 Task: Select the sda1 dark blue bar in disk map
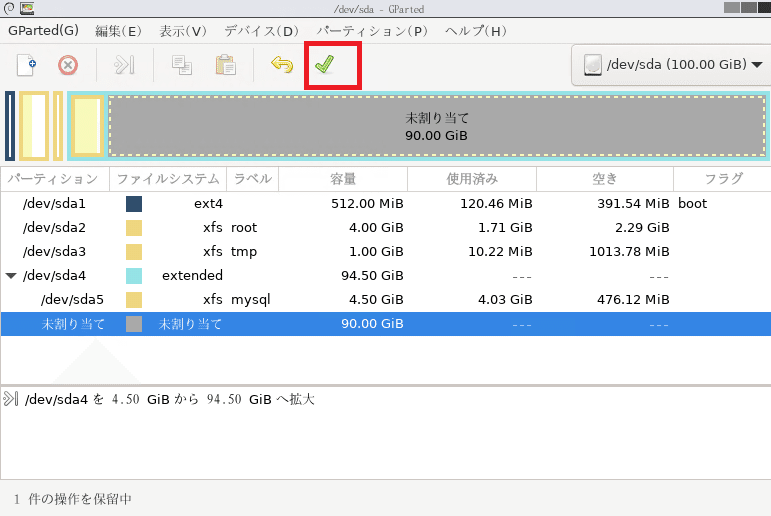click(x=10, y=126)
